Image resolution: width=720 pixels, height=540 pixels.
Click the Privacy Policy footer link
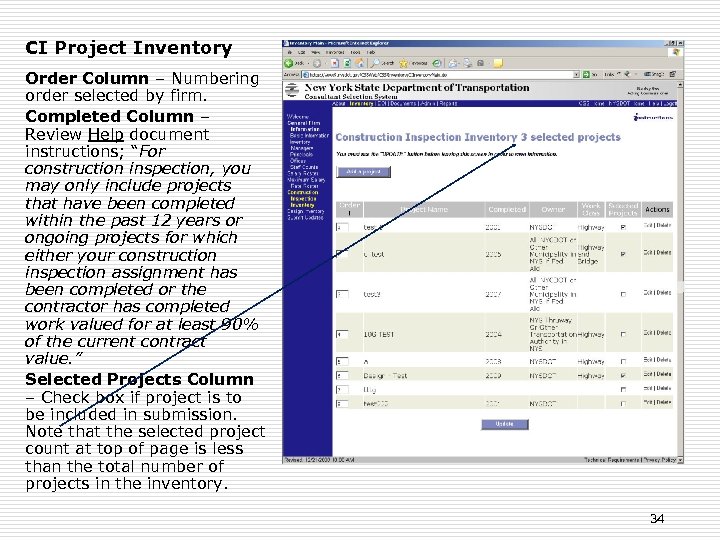tap(659, 460)
